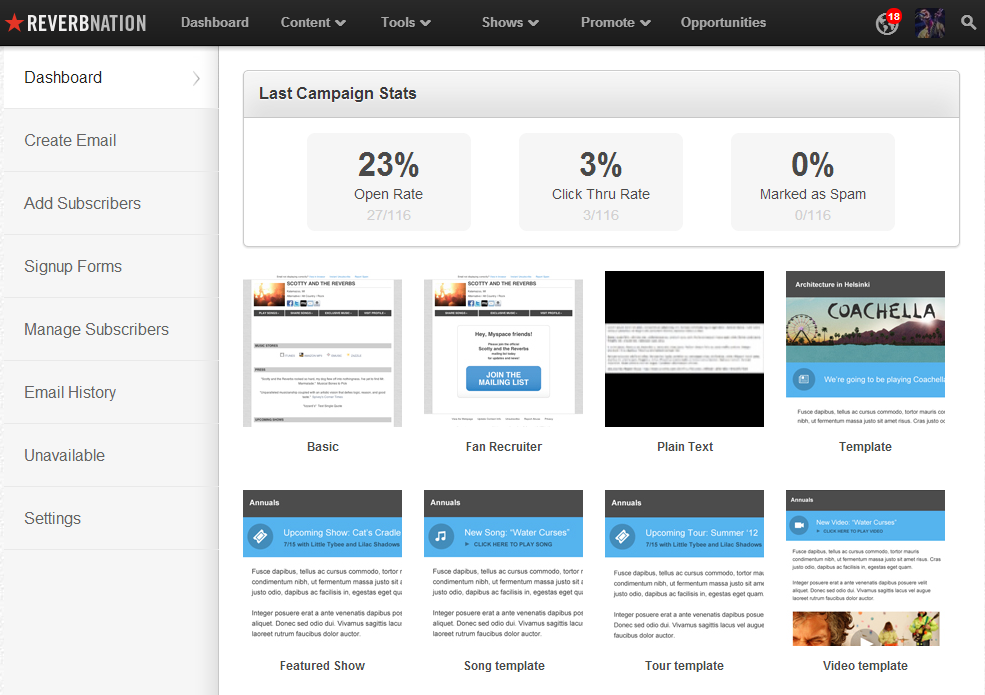Click the search magnifier icon
Image resolution: width=985 pixels, height=695 pixels.
point(968,23)
